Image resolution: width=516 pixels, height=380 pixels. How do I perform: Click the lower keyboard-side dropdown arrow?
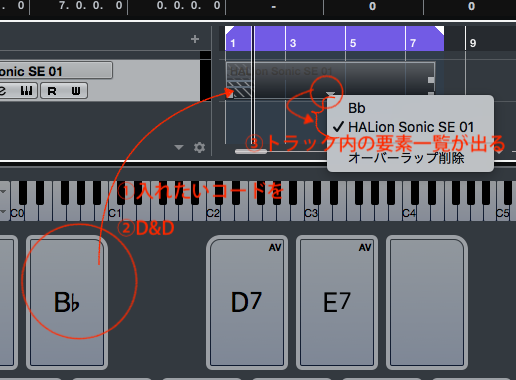[x=3, y=211]
